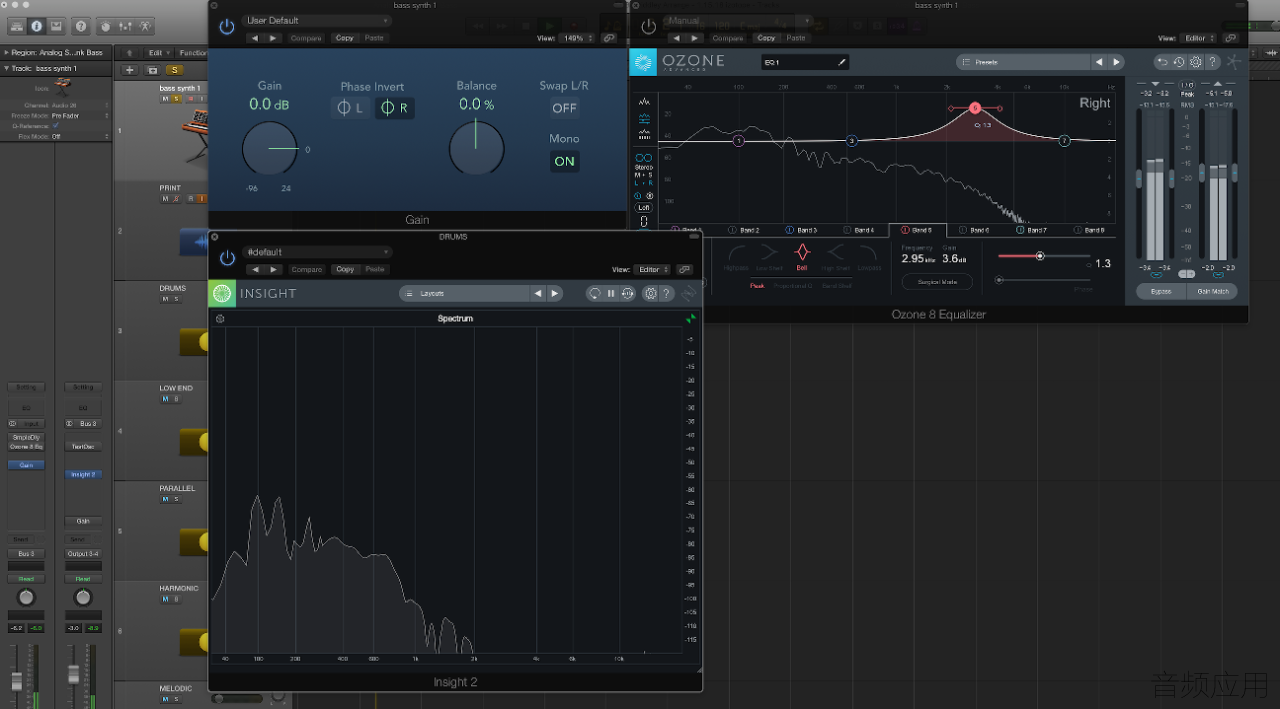Screen dimensions: 1280x709
Task: Open Insight 2 settings gear
Action: click(650, 293)
